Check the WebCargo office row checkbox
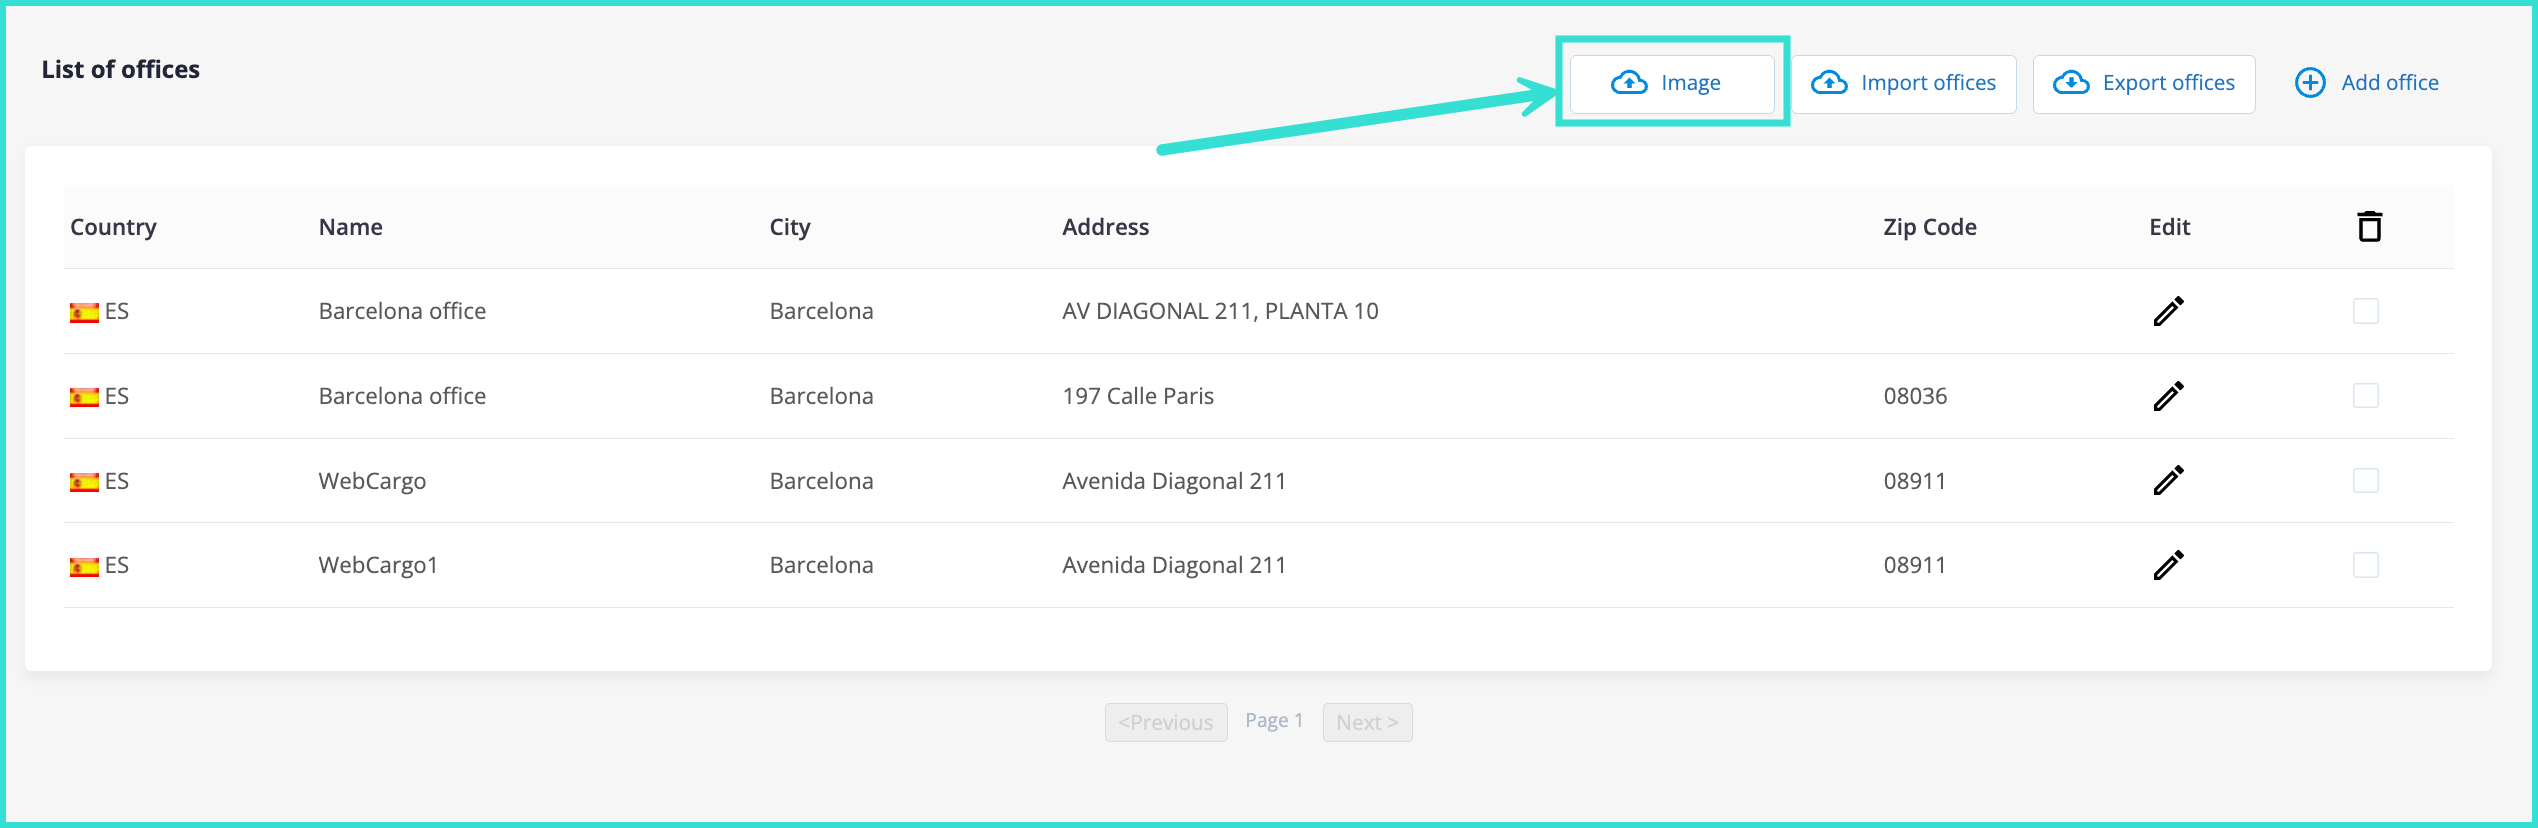The height and width of the screenshot is (828, 2538). [2365, 481]
